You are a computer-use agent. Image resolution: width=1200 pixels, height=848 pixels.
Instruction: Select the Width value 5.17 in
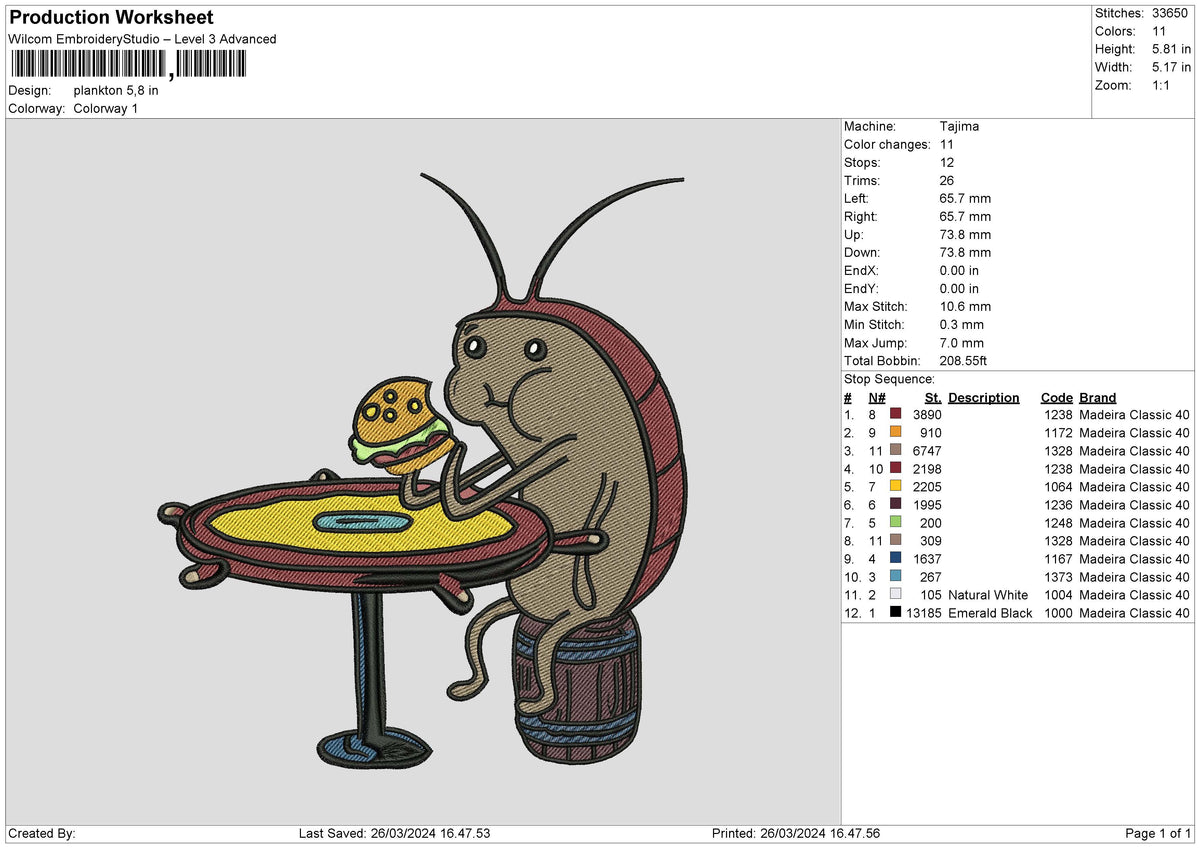click(1171, 67)
